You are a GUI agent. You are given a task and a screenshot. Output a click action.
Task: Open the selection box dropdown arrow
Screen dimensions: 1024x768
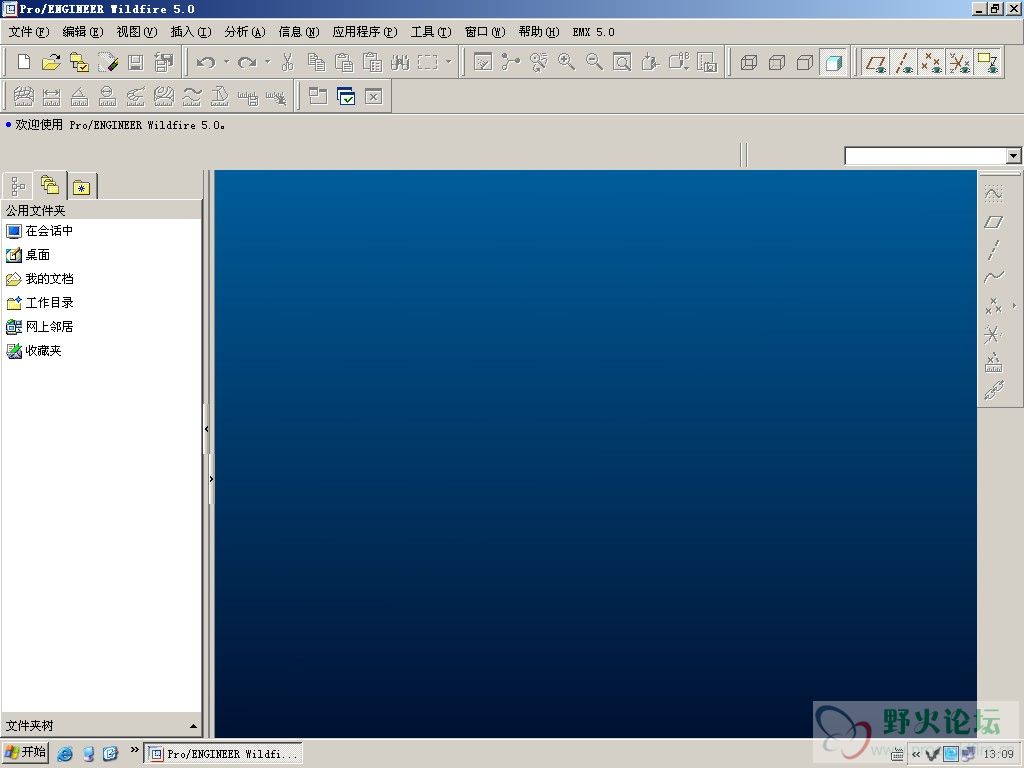coord(448,62)
